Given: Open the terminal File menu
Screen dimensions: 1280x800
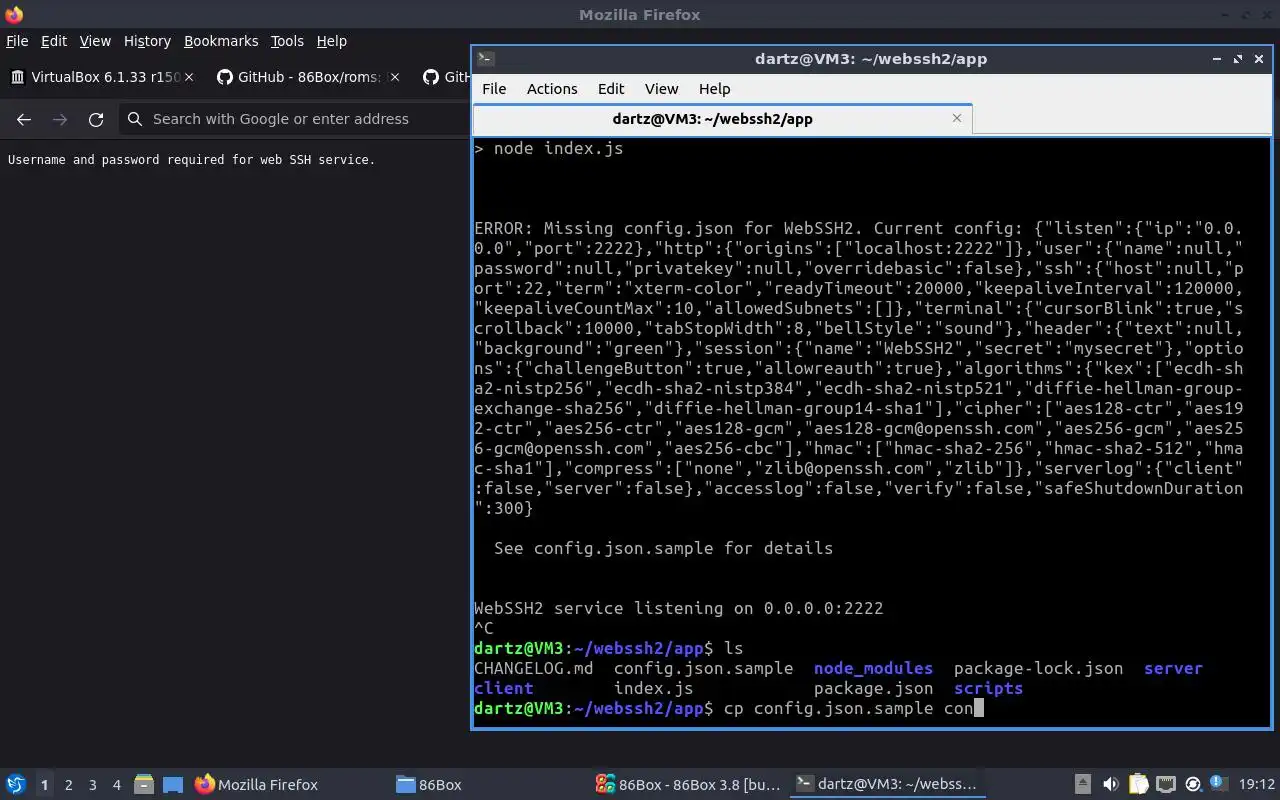Looking at the screenshot, I should coord(494,89).
